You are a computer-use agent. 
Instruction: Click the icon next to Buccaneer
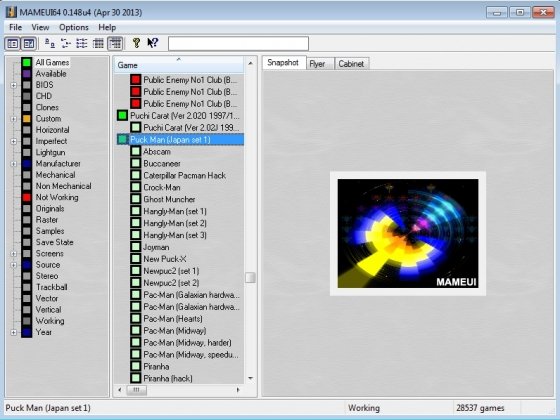[x=136, y=164]
